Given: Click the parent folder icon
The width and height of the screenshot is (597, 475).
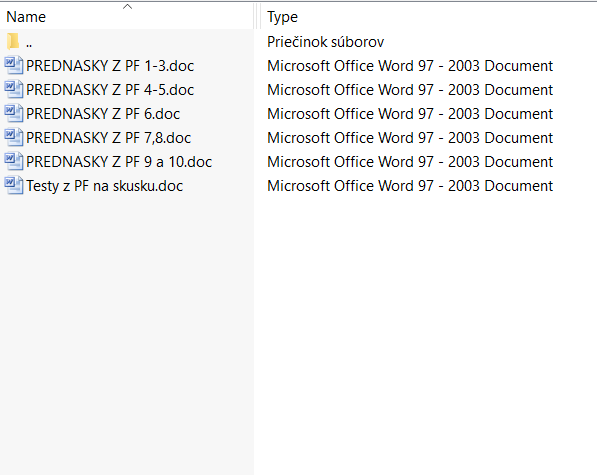Looking at the screenshot, I should (x=13, y=41).
